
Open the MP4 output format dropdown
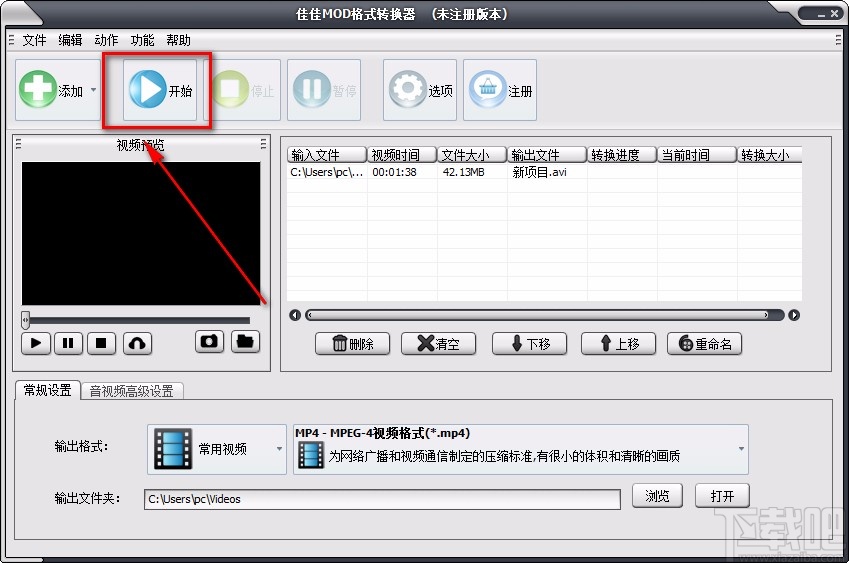pos(521,449)
